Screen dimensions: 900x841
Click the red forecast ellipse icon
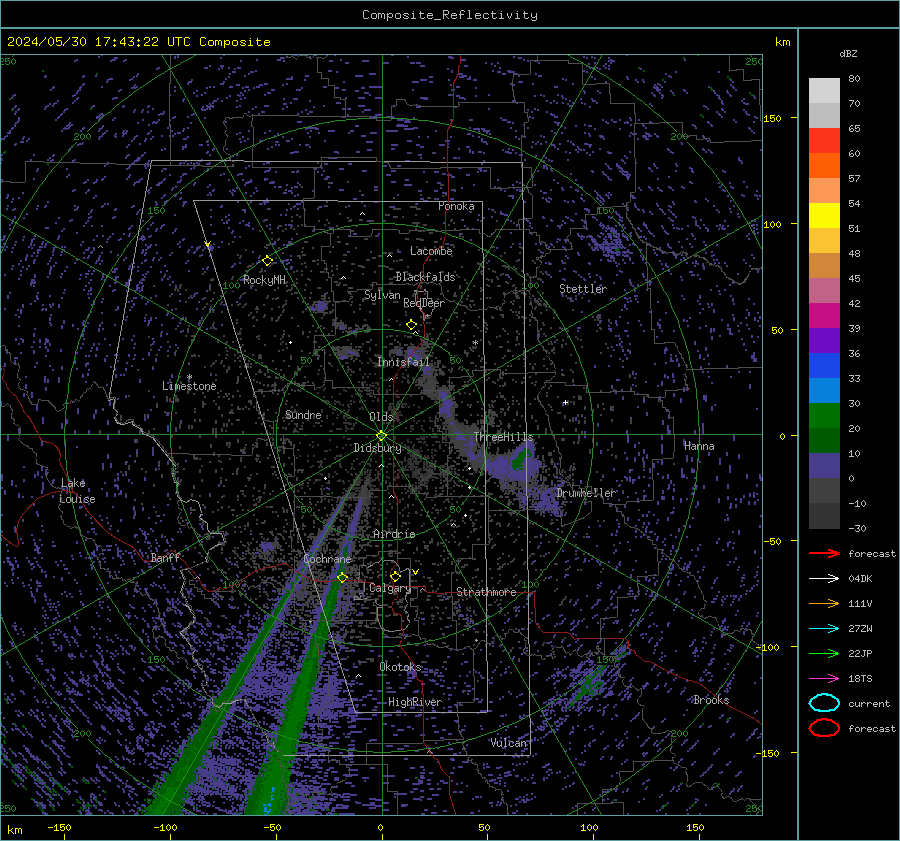824,728
